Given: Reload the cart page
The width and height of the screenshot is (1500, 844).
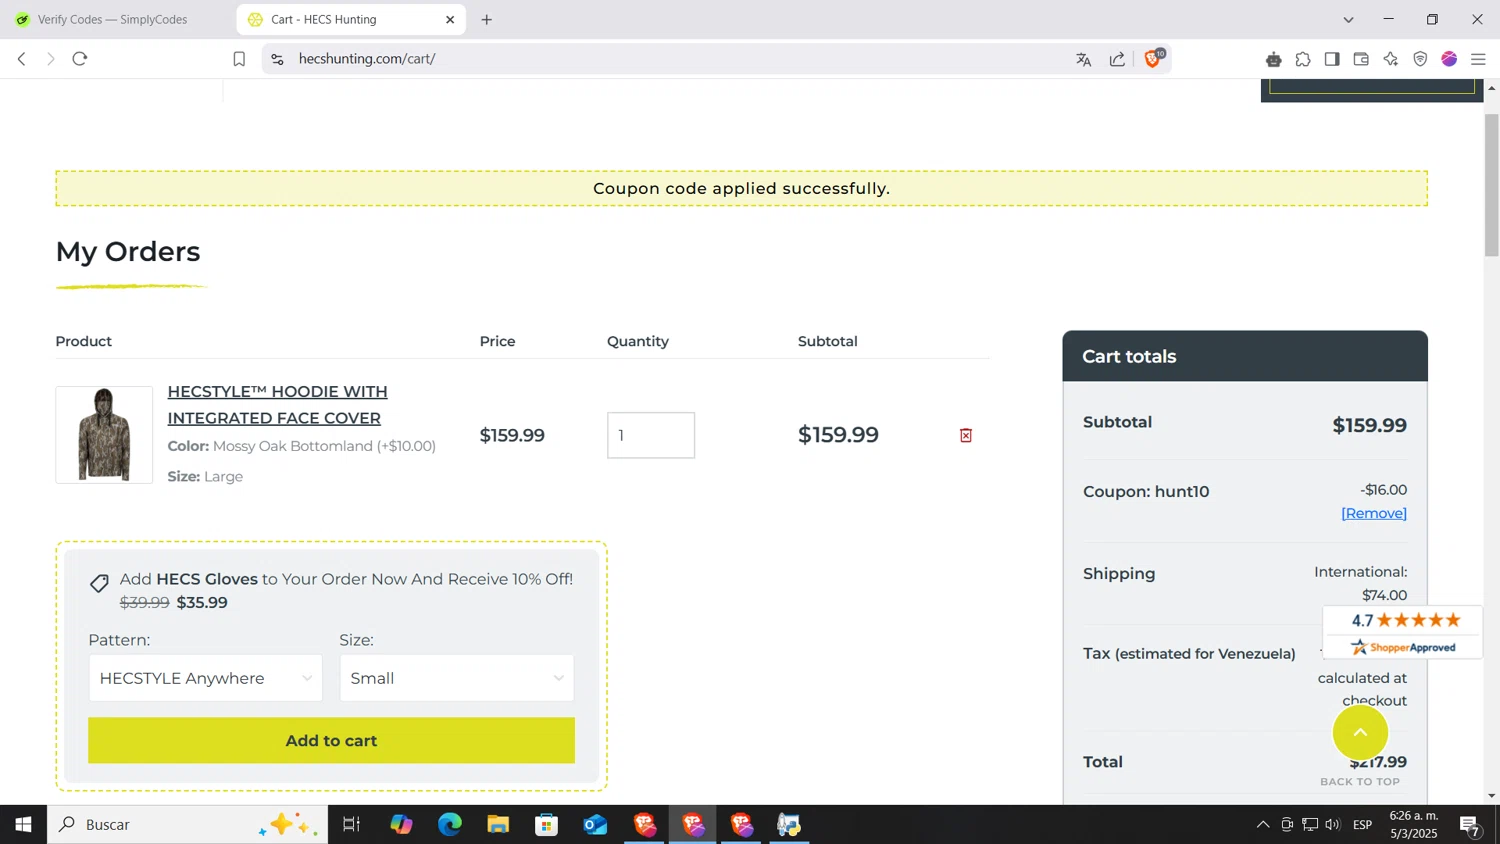Looking at the screenshot, I should tap(80, 59).
